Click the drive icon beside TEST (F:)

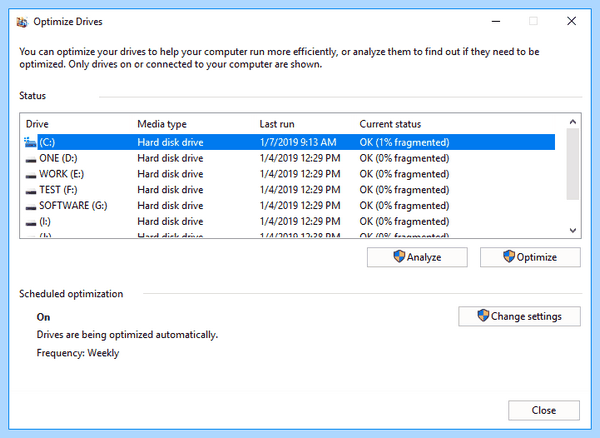pos(31,192)
